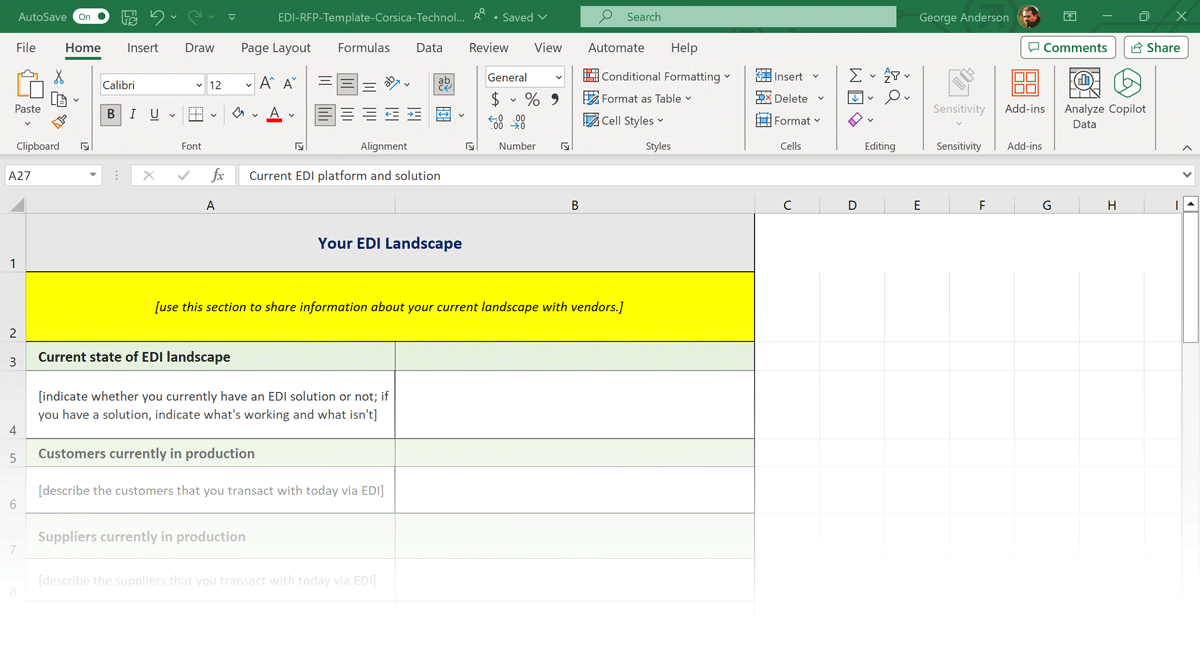Toggle Bold formatting
The height and width of the screenshot is (645, 1200).
pos(111,115)
